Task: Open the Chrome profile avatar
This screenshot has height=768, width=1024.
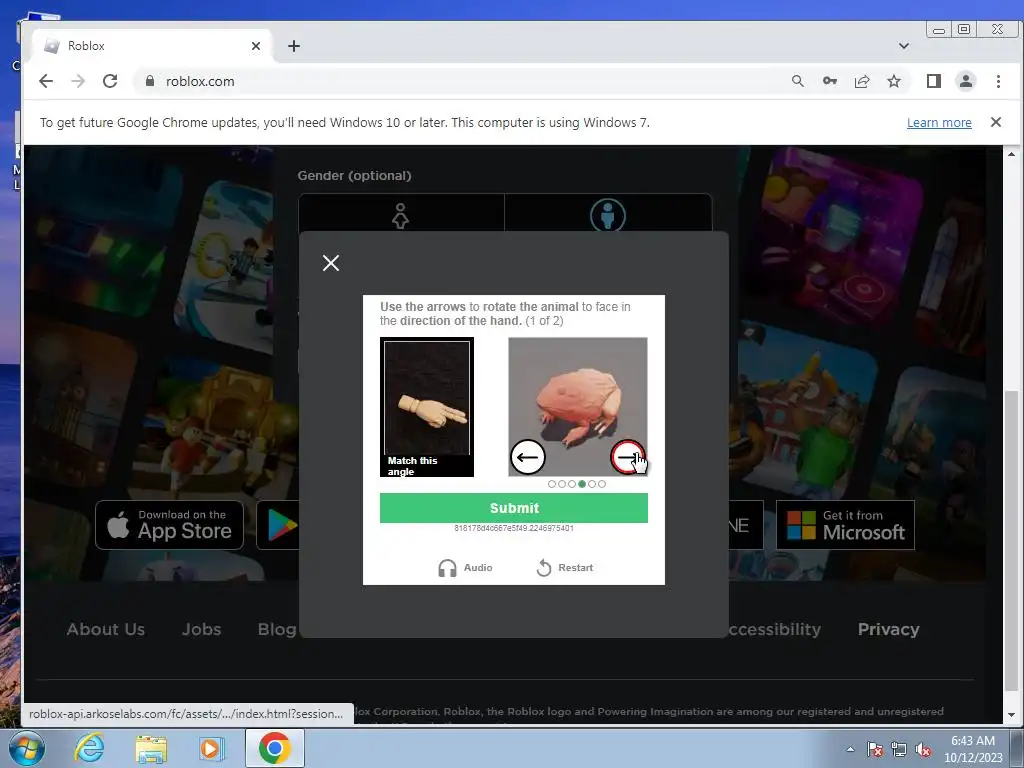Action: [966, 81]
